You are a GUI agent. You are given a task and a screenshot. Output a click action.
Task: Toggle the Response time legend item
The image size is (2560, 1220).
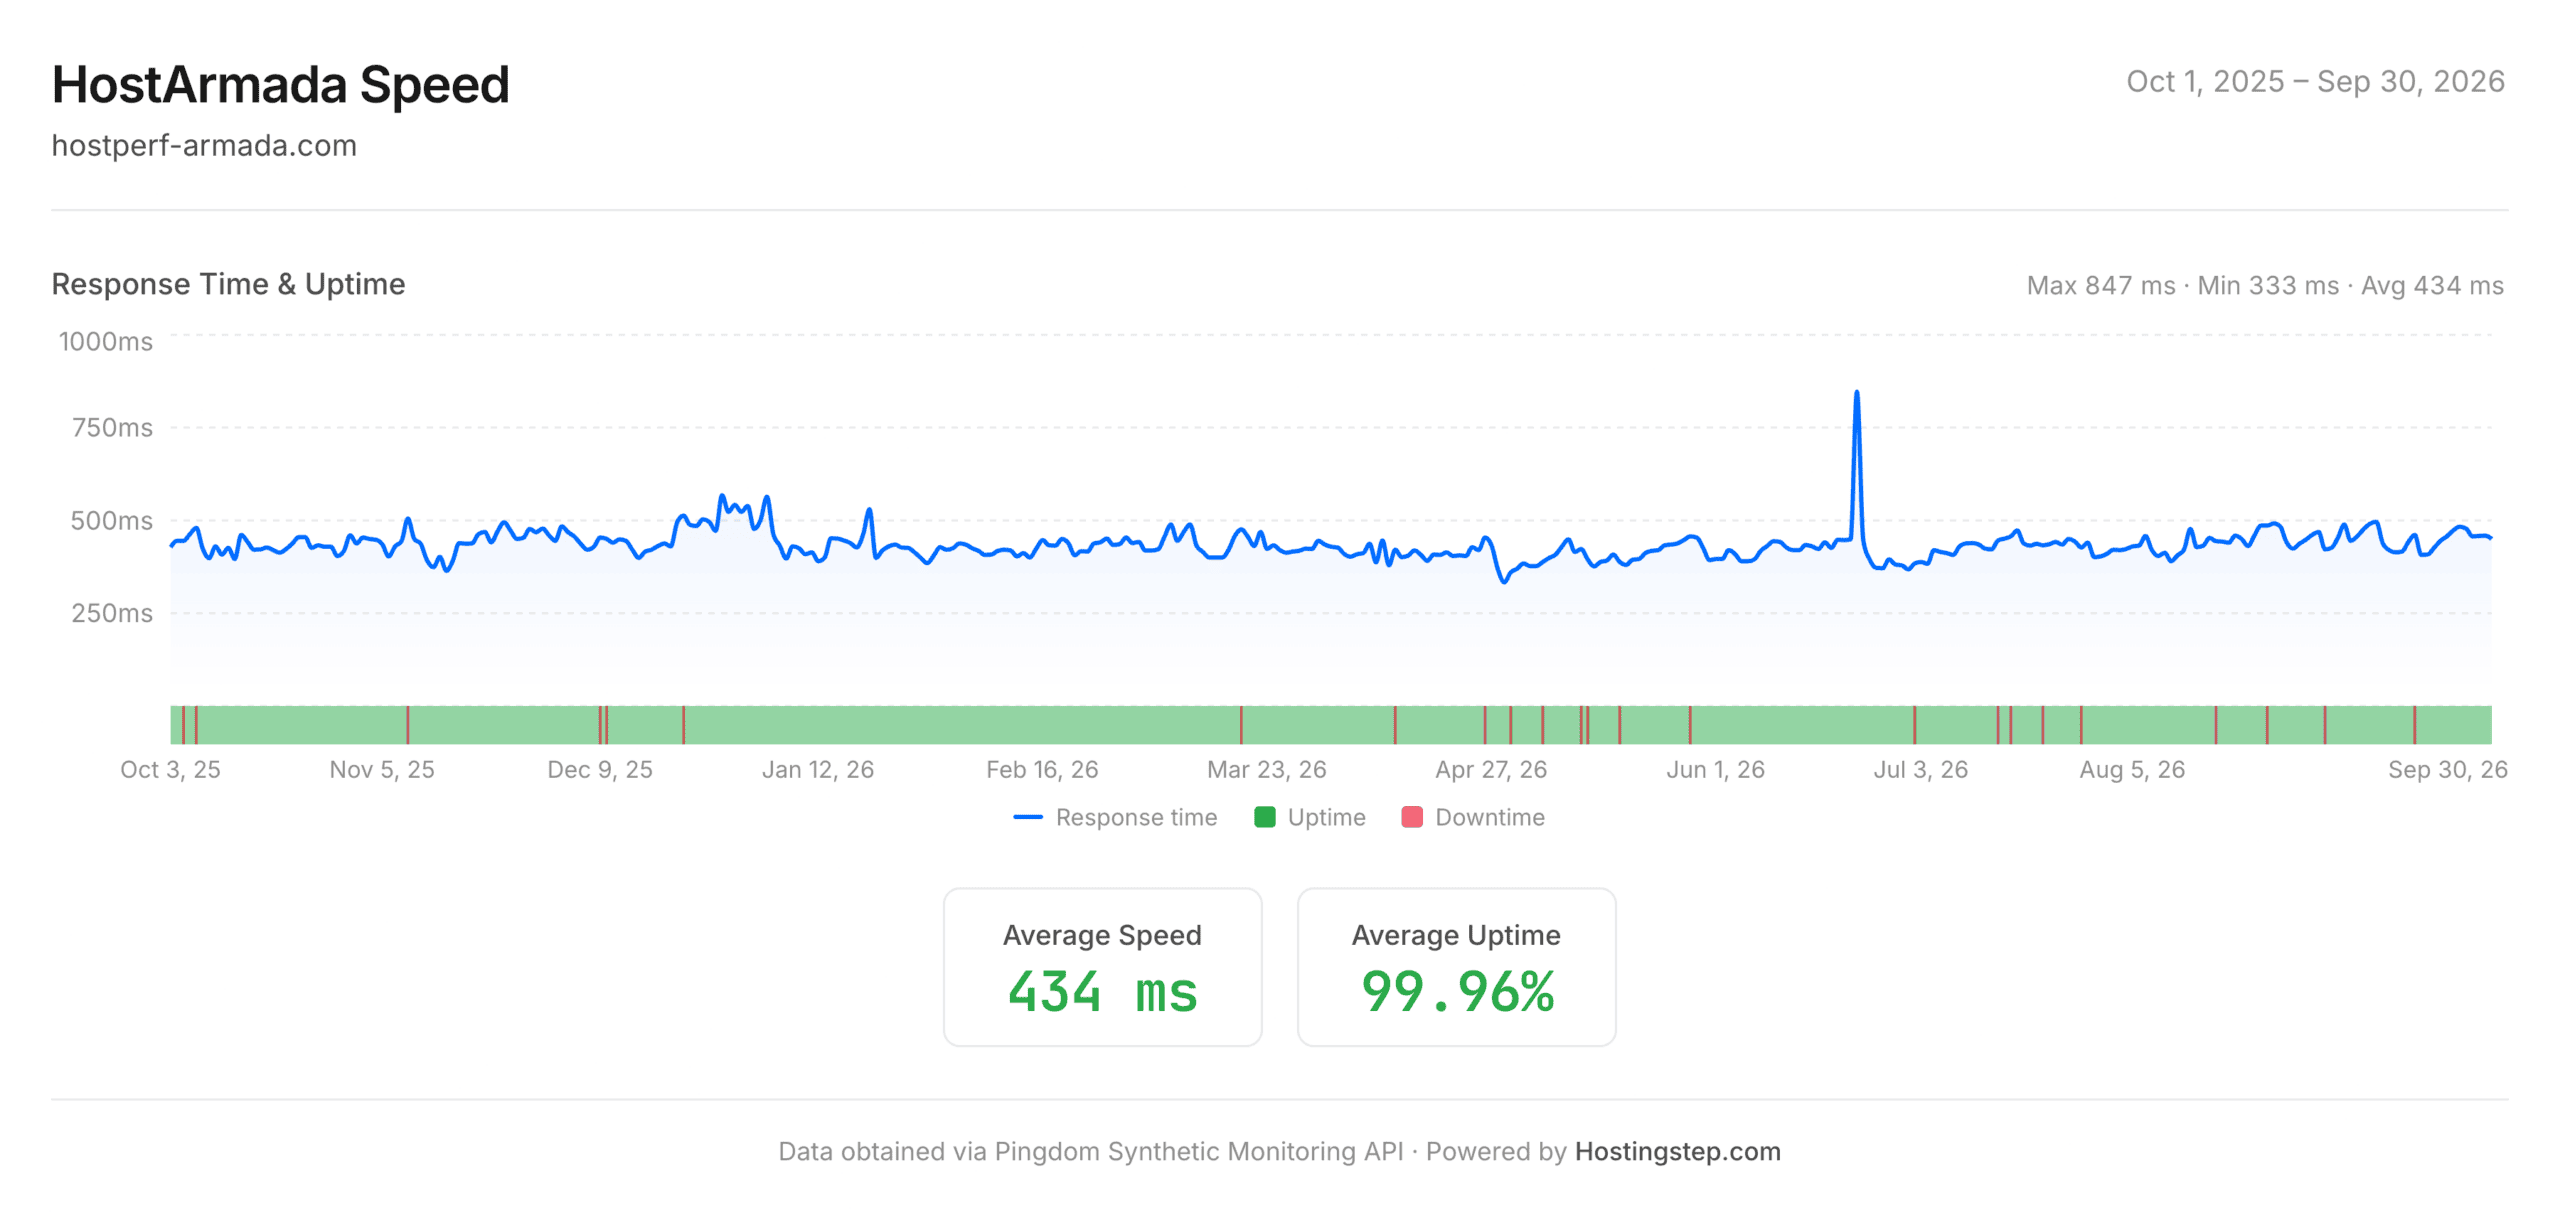click(1115, 817)
